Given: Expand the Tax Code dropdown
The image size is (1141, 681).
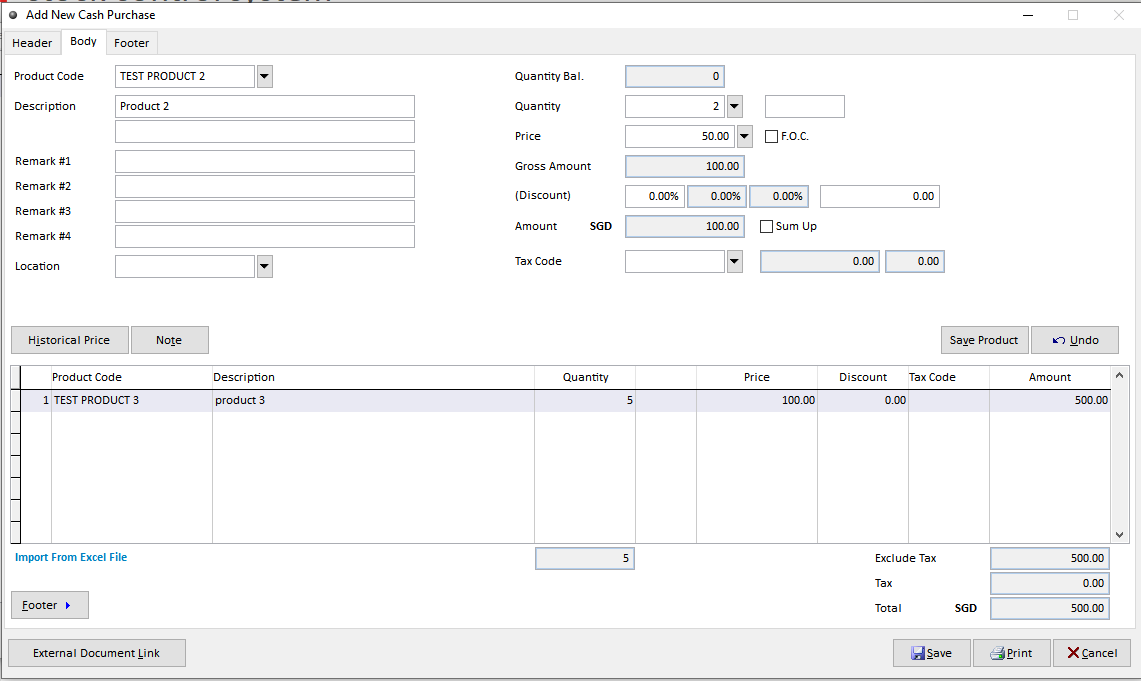Looking at the screenshot, I should point(735,261).
